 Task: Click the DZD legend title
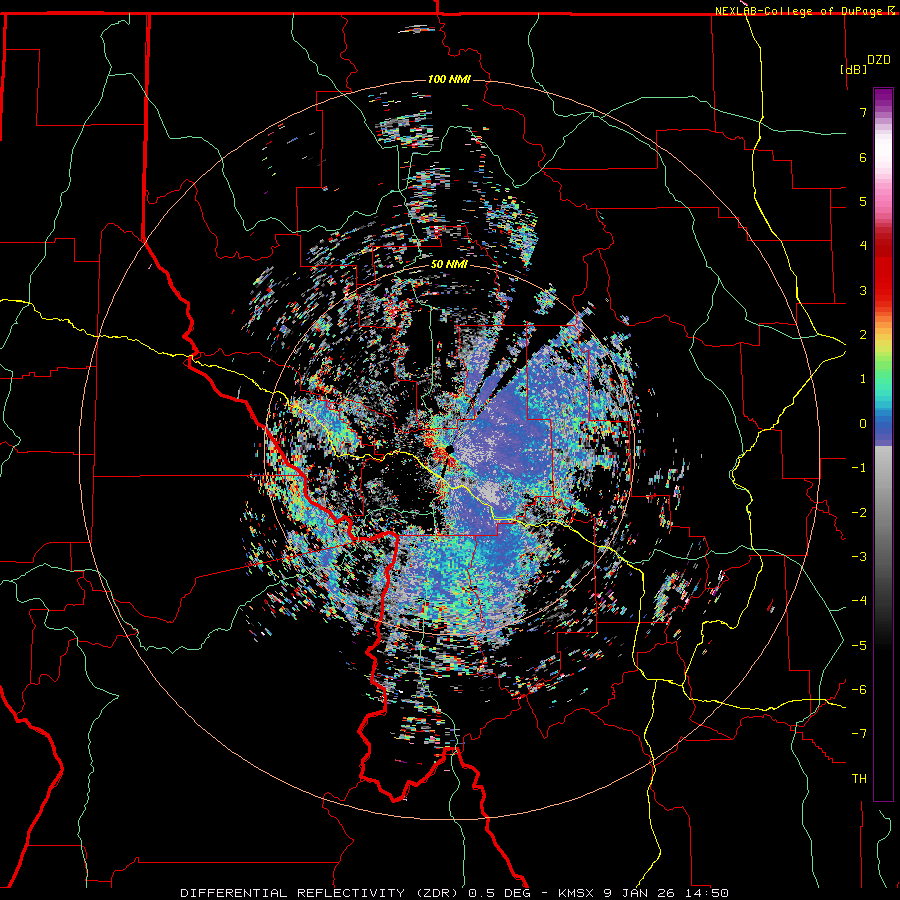tap(879, 60)
